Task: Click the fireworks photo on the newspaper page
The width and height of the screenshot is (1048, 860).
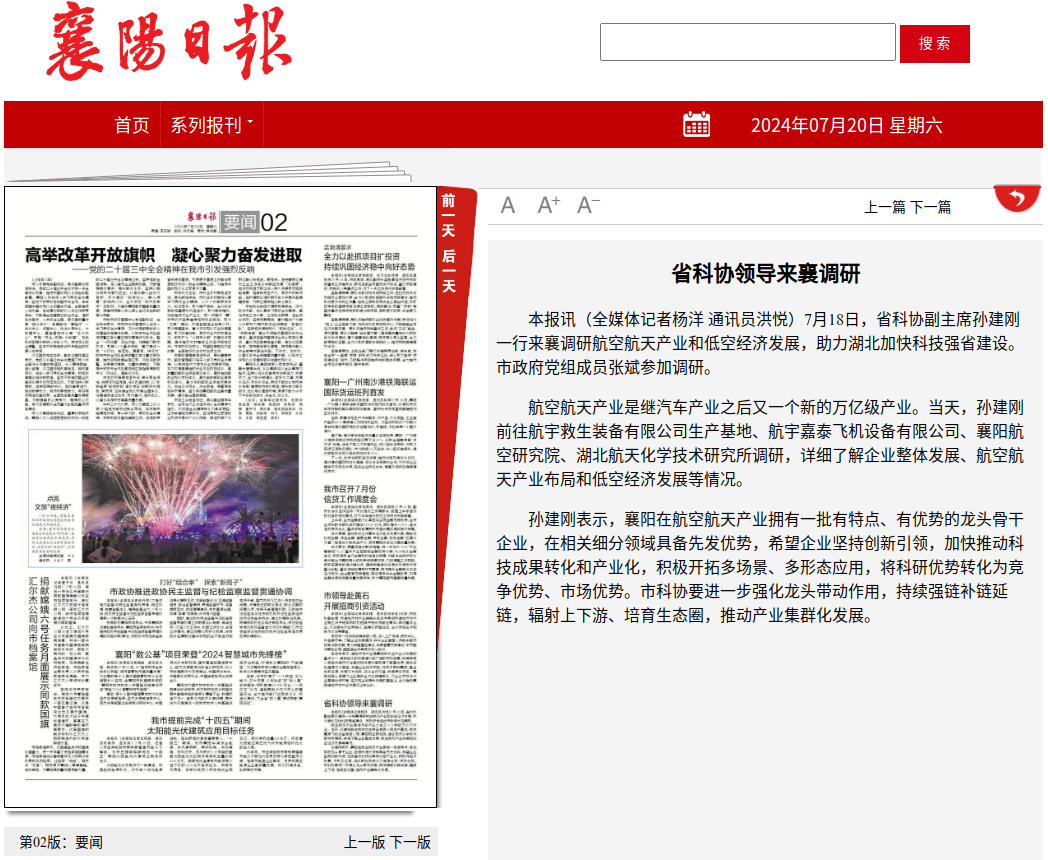Action: point(192,497)
